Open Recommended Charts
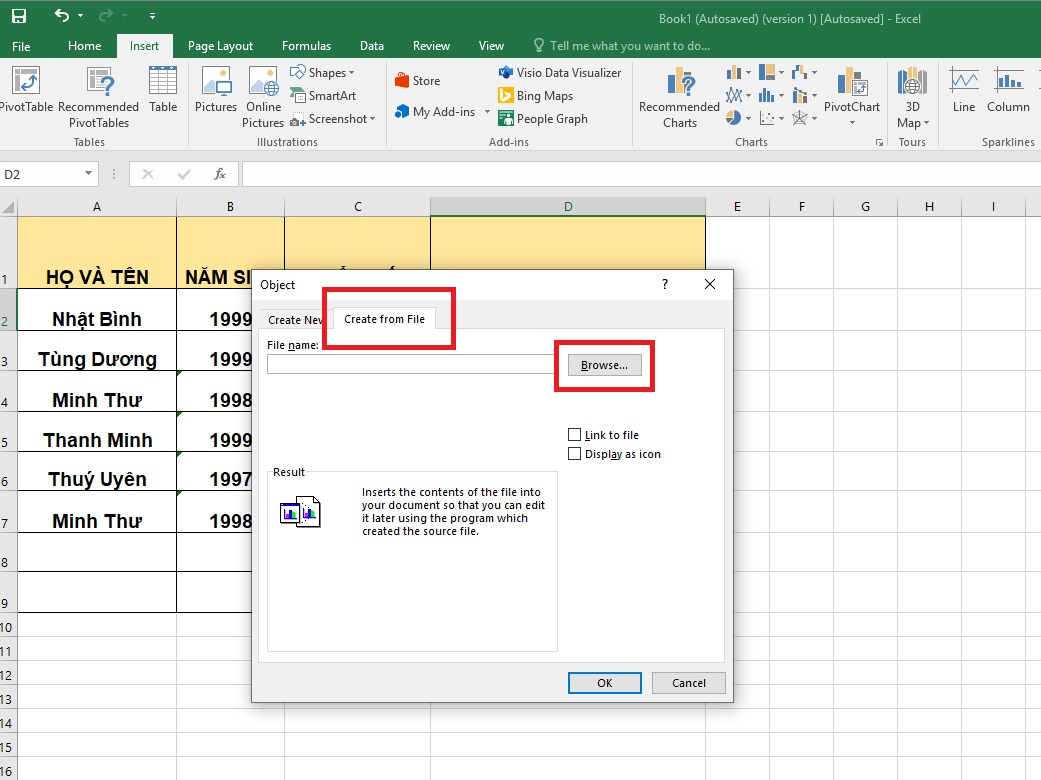Screen dimensions: 1041x780 pyautogui.click(x=679, y=98)
